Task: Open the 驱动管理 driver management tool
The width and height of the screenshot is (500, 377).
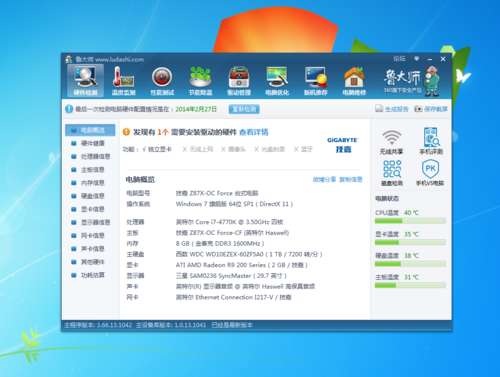Action: [x=239, y=81]
